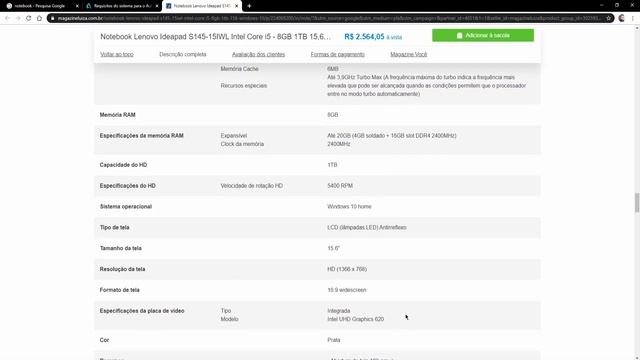Click Voltar ao topo link

tap(117, 54)
